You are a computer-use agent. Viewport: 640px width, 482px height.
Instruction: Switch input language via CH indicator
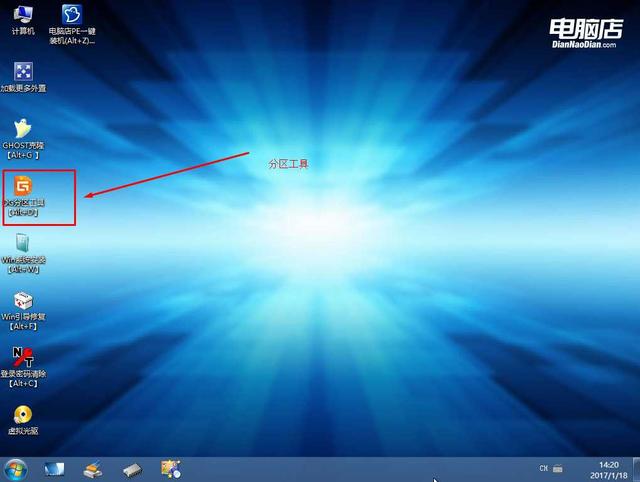(x=544, y=469)
